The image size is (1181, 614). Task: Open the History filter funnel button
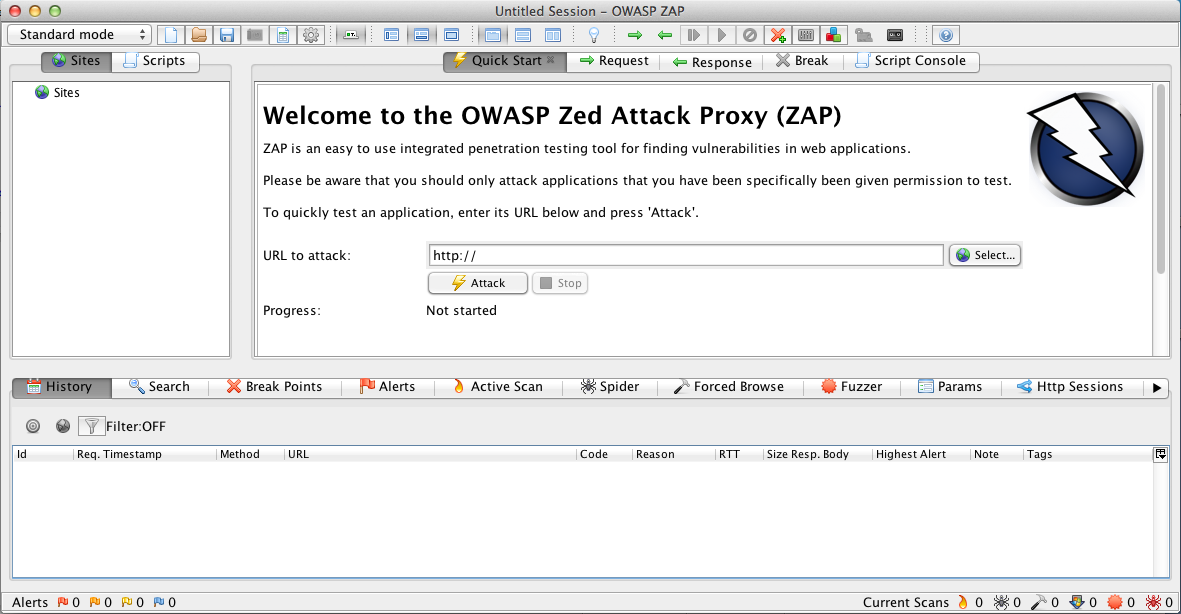coord(91,426)
